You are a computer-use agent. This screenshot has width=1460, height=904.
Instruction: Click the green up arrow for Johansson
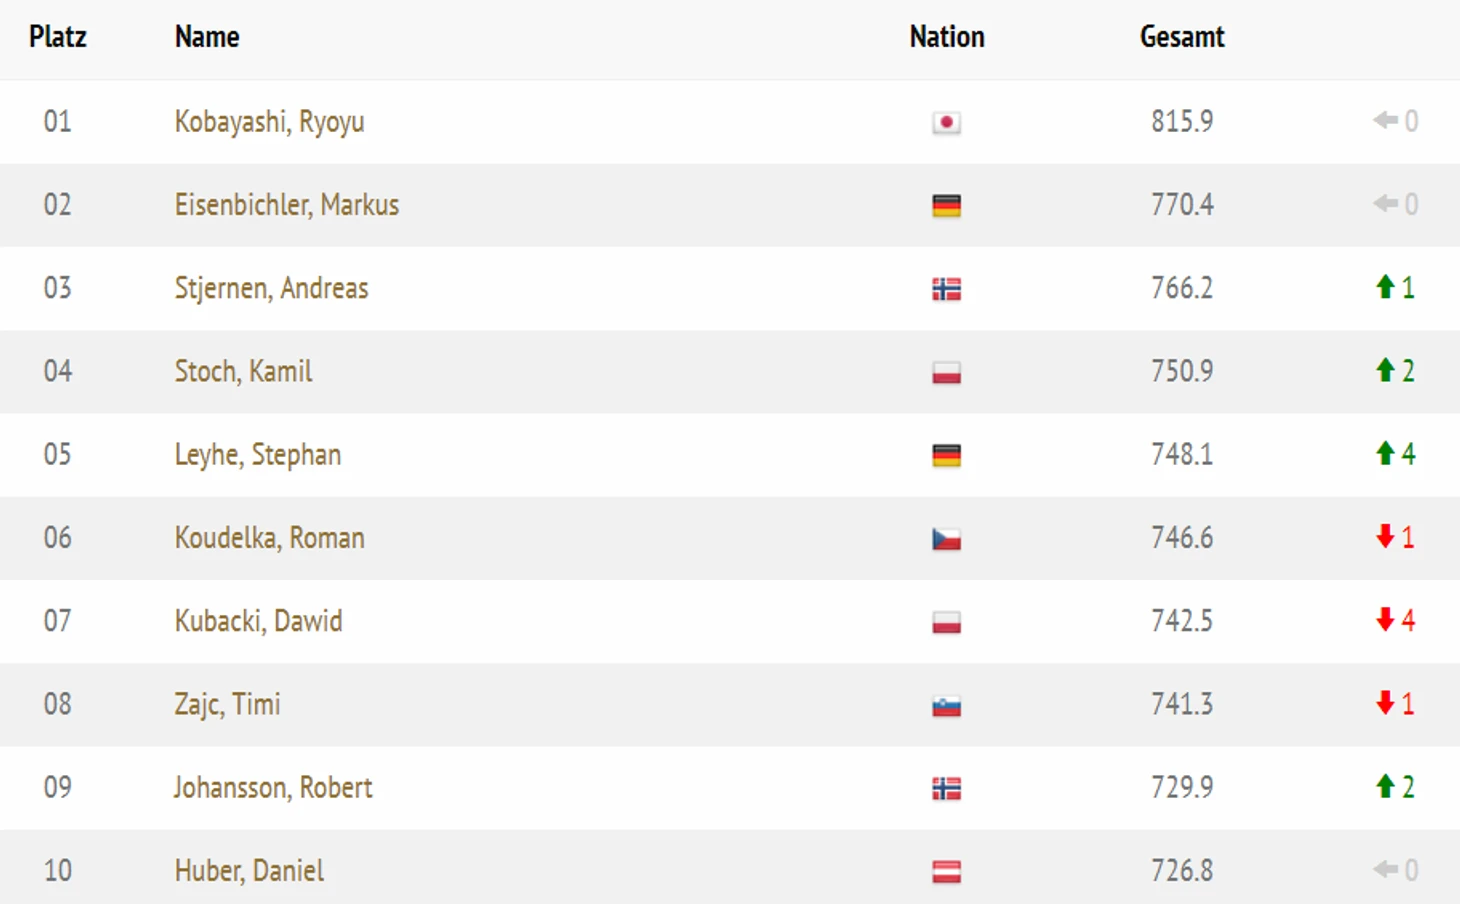click(1385, 786)
